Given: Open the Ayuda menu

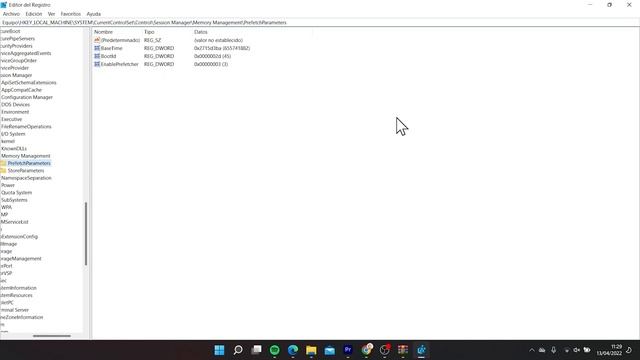Looking at the screenshot, I should click(x=93, y=14).
